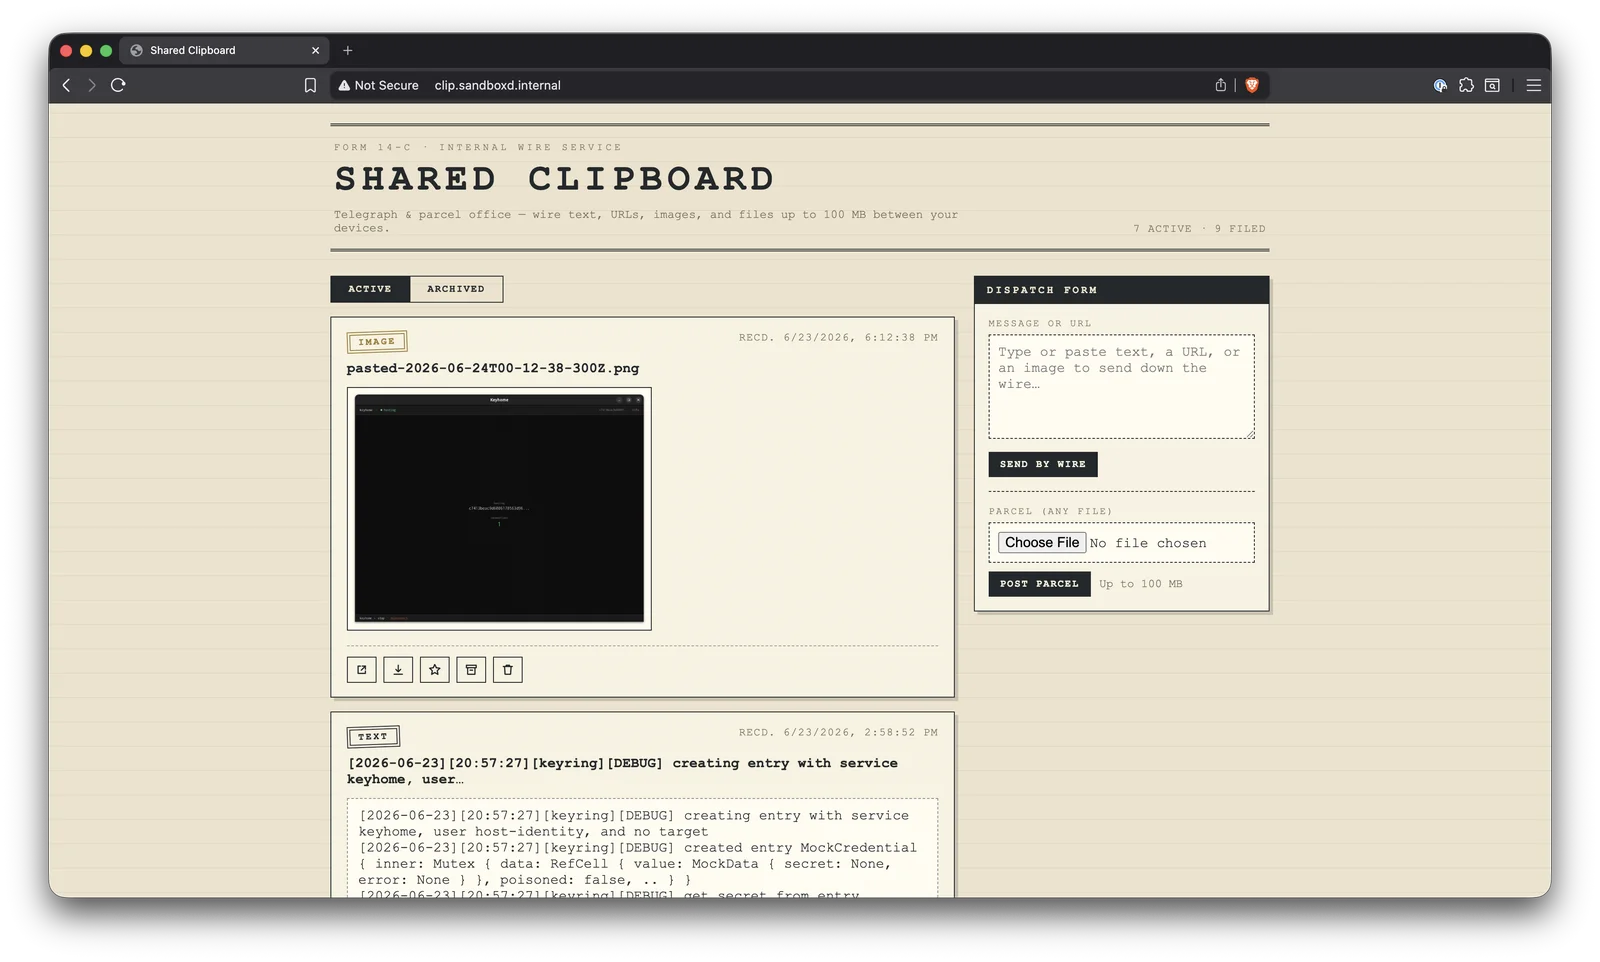Click the keyring DEBUG entry title
The height and width of the screenshot is (962, 1600).
point(622,771)
